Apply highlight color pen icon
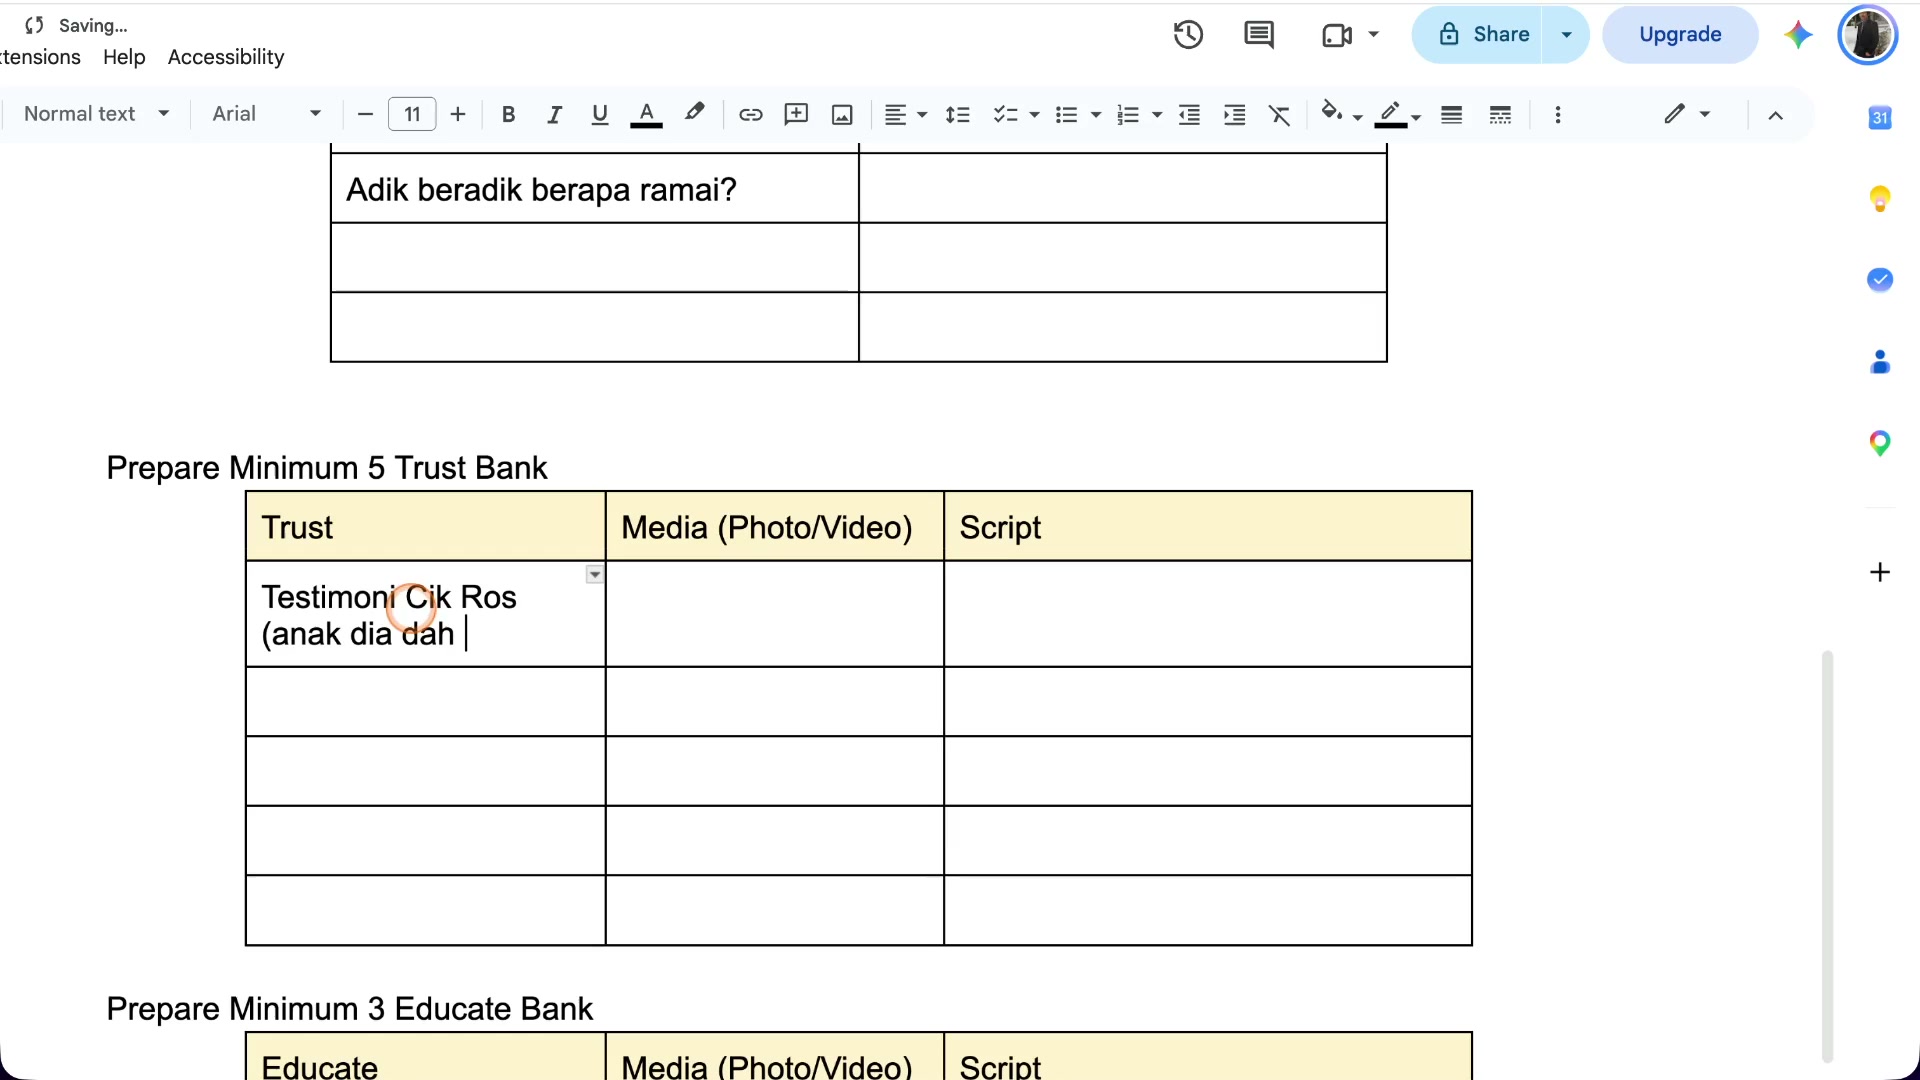Screen dimensions: 1920x1080 (694, 114)
